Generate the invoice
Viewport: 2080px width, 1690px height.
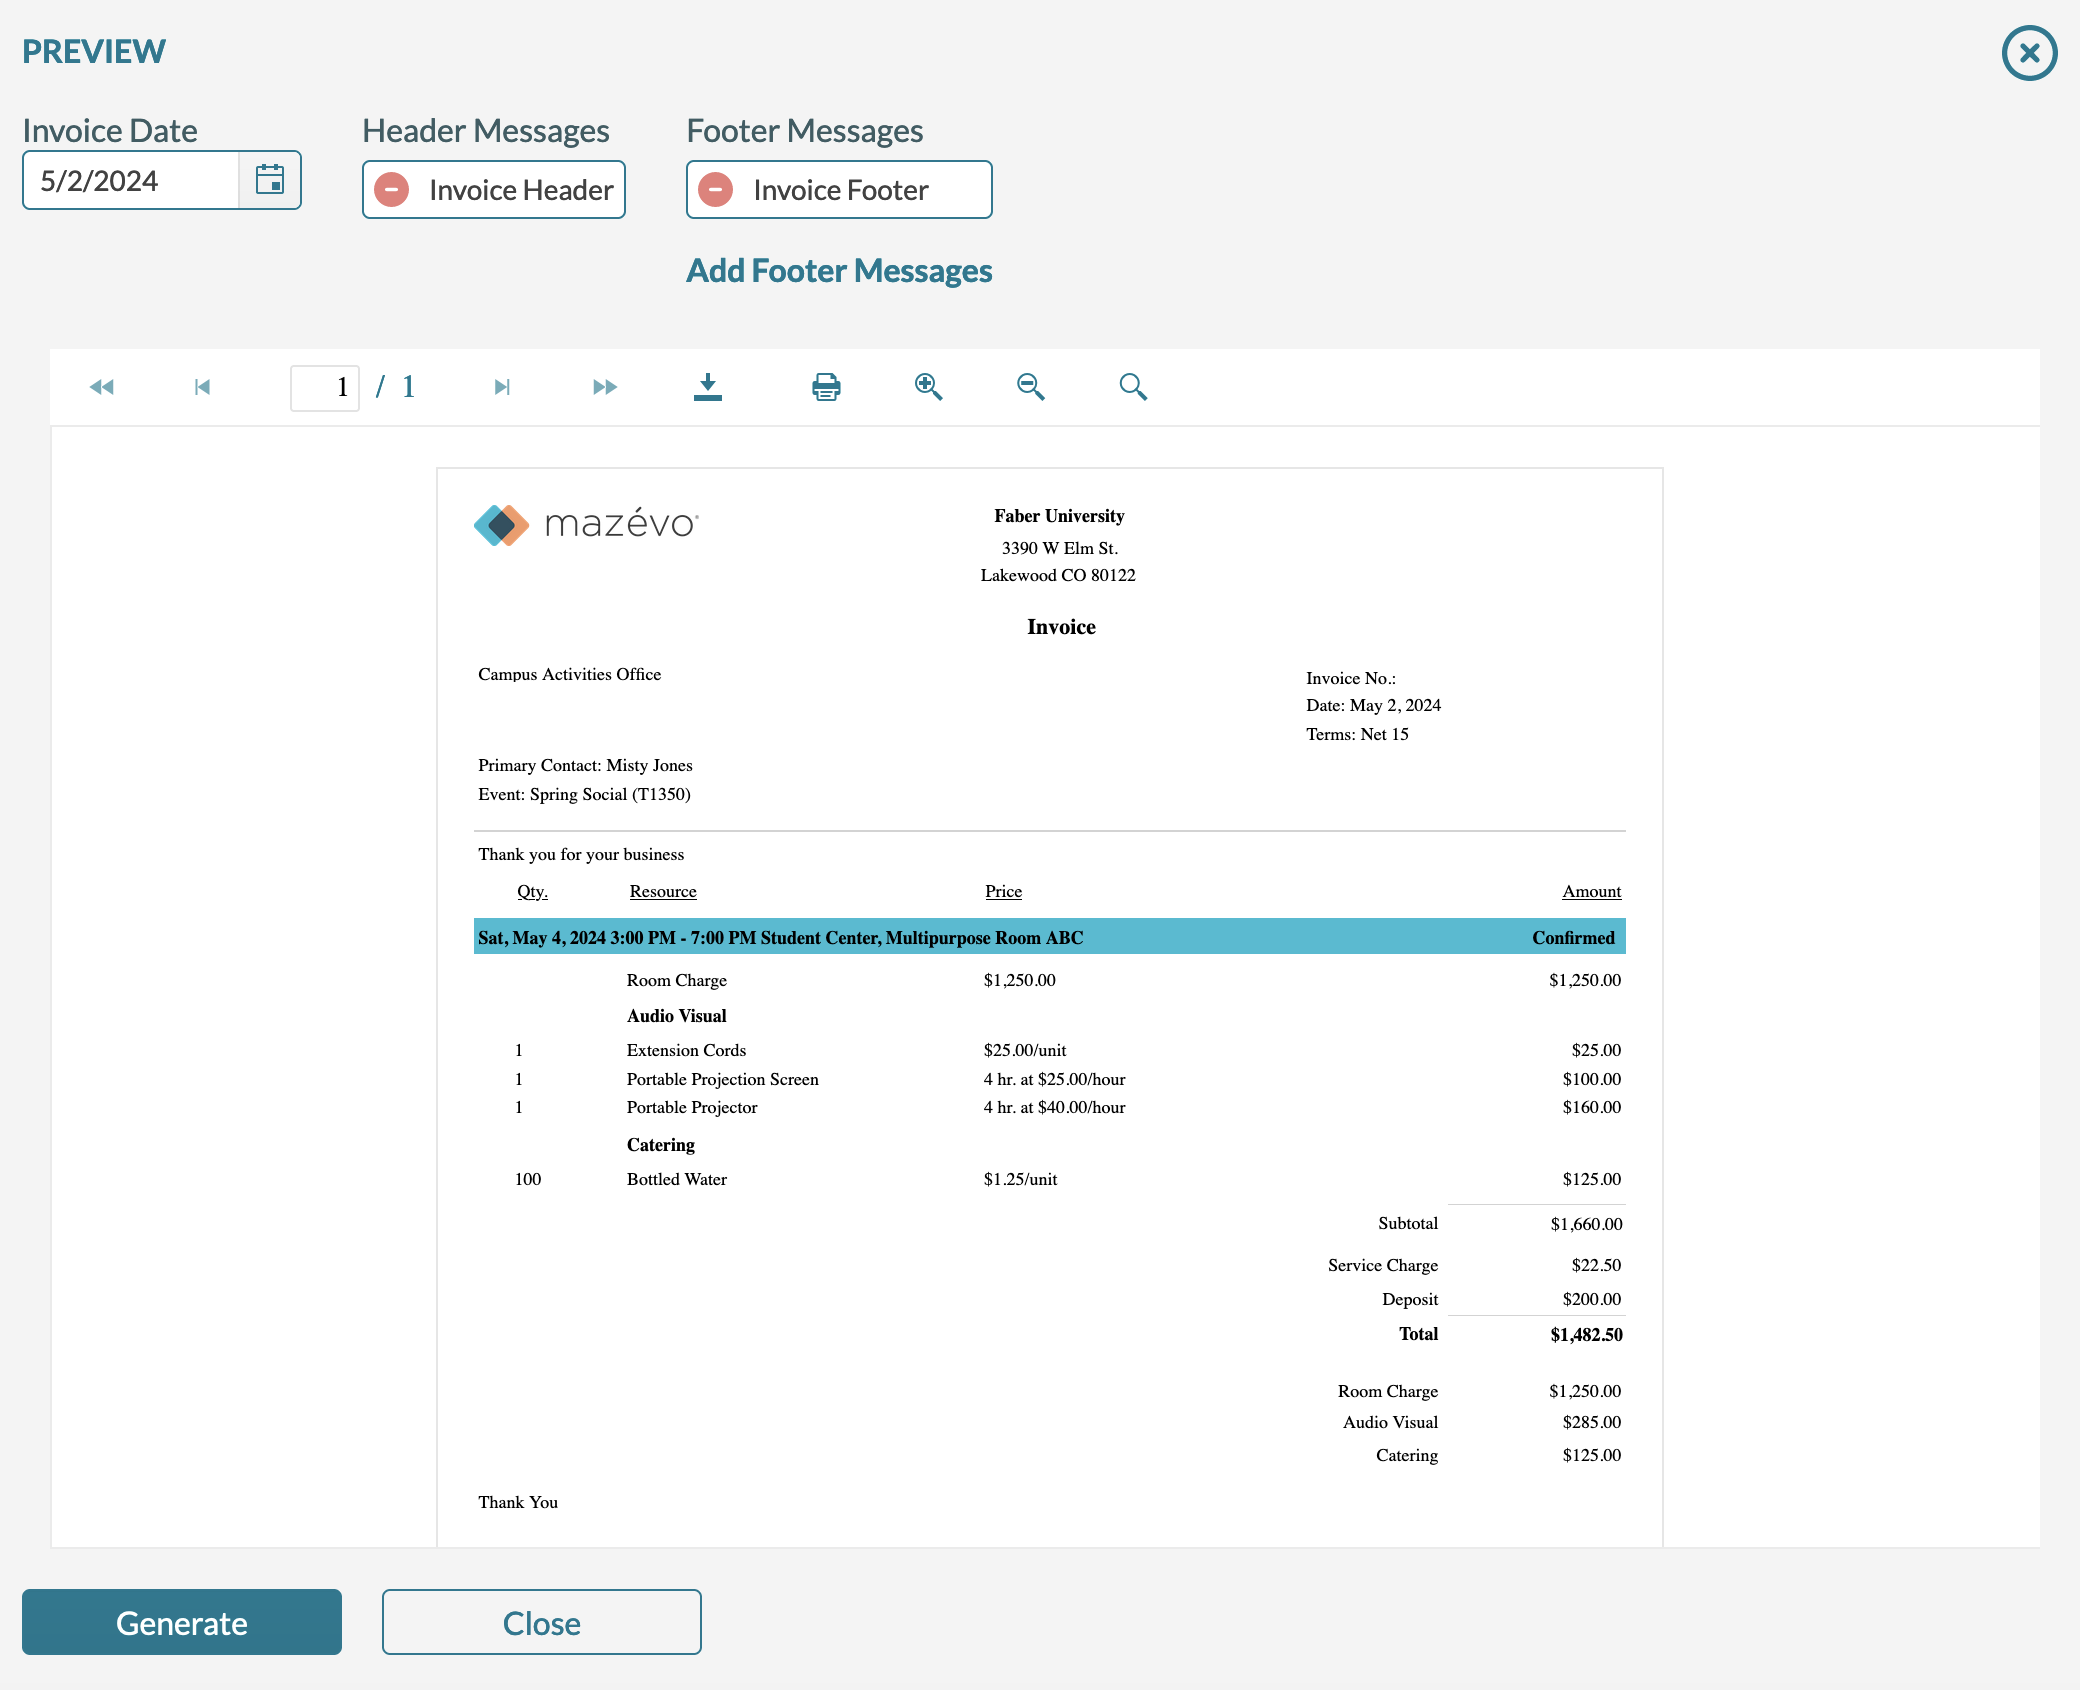tap(181, 1622)
